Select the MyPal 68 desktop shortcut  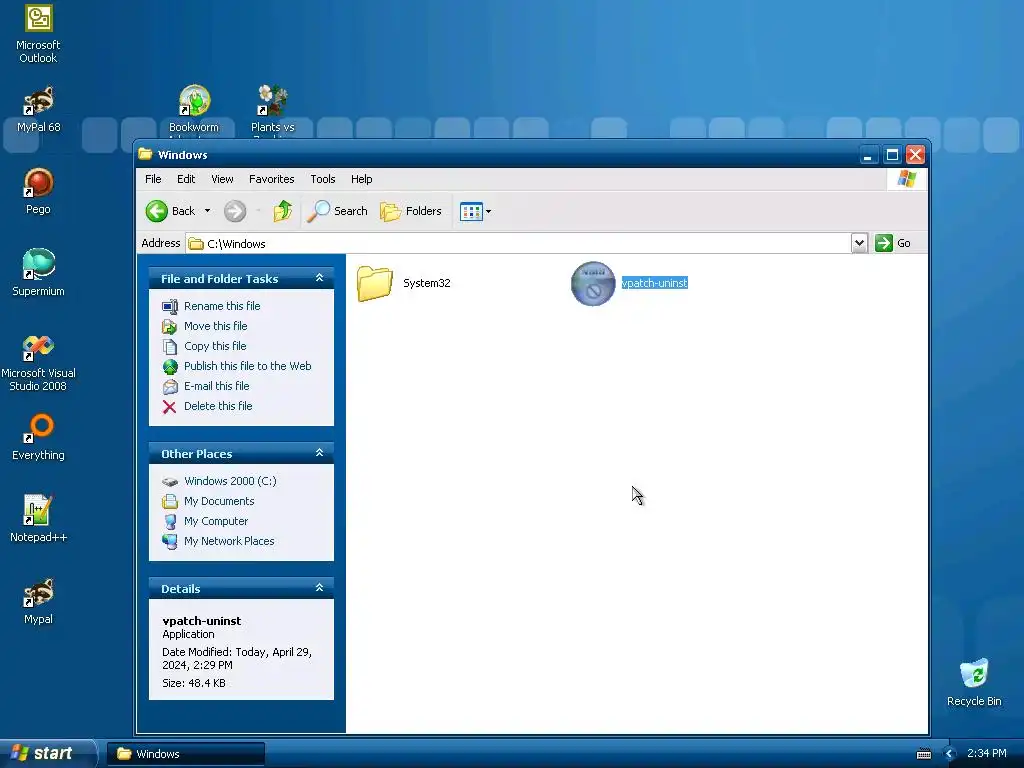tap(38, 110)
